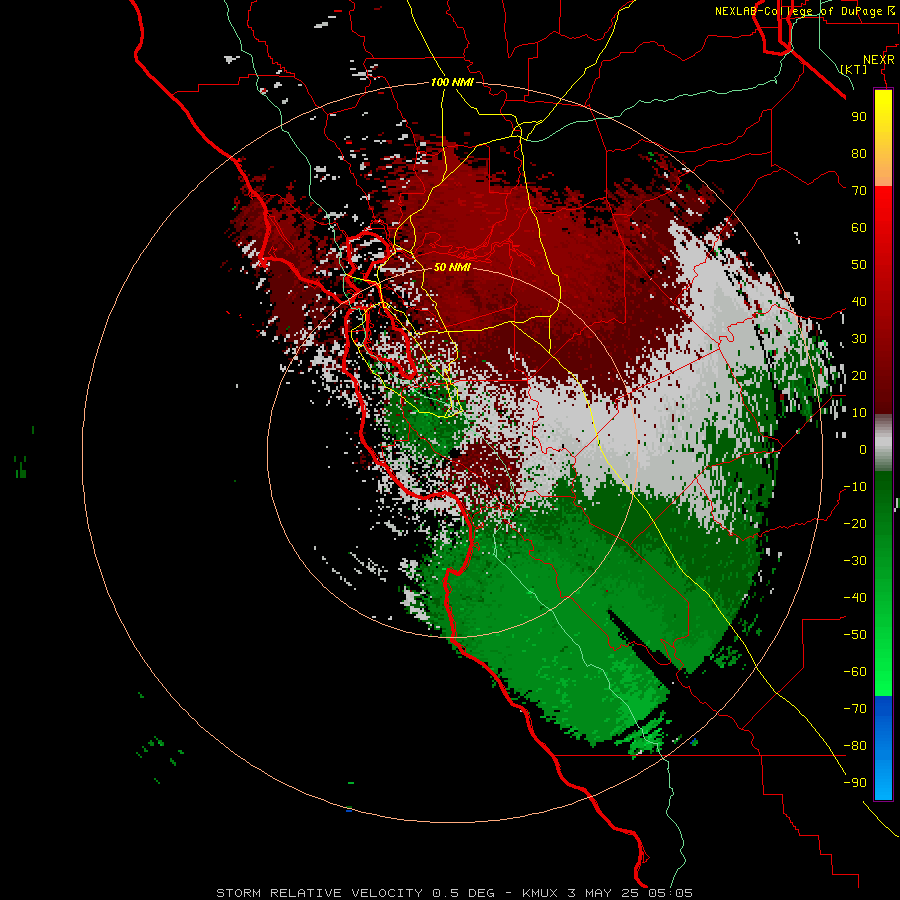Viewport: 900px width, 900px height.
Task: Click the -20 value on velocity scale
Action: [x=855, y=523]
